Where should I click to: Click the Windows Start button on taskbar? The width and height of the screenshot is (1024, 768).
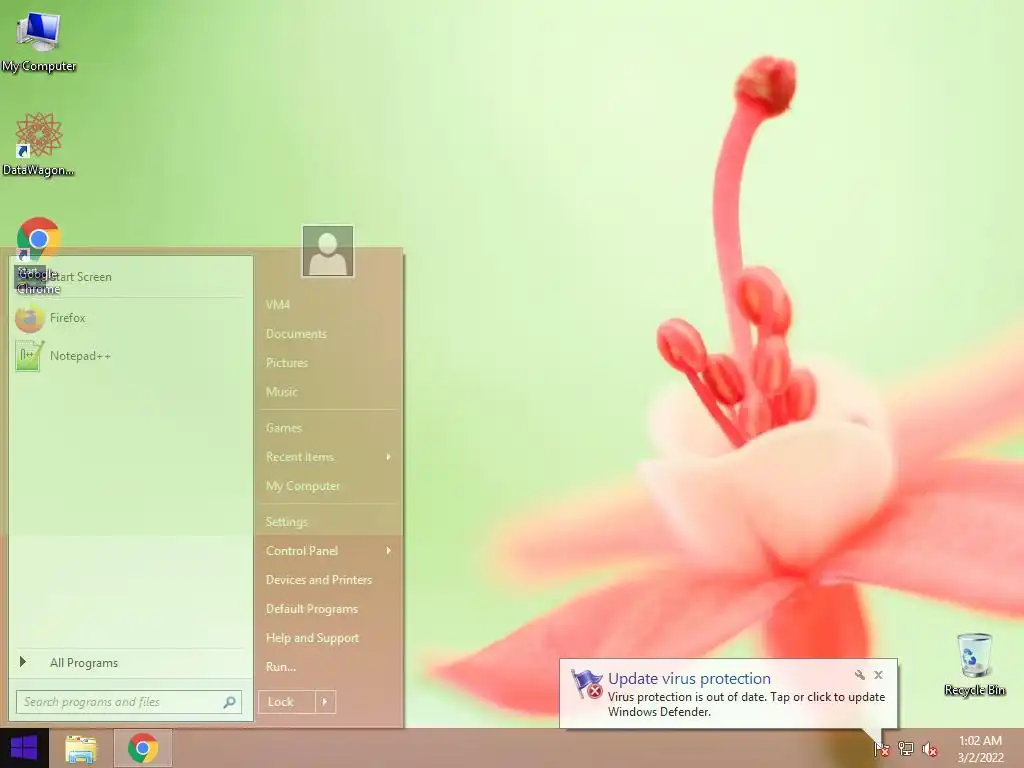[x=24, y=748]
